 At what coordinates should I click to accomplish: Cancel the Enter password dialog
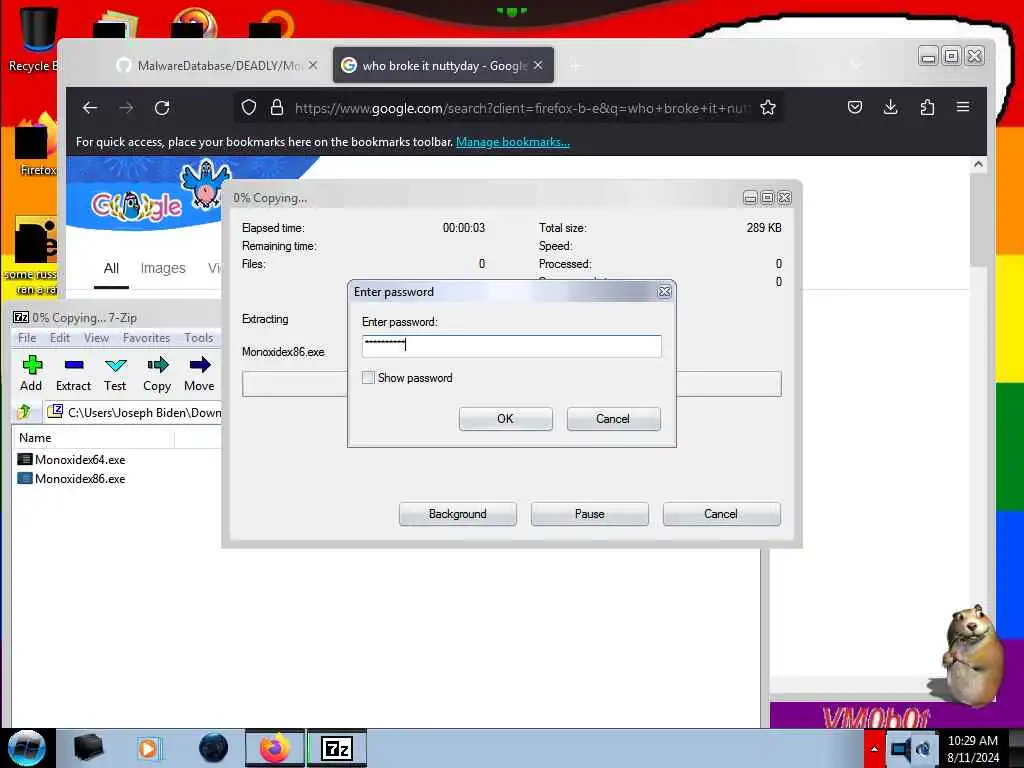pyautogui.click(x=613, y=419)
